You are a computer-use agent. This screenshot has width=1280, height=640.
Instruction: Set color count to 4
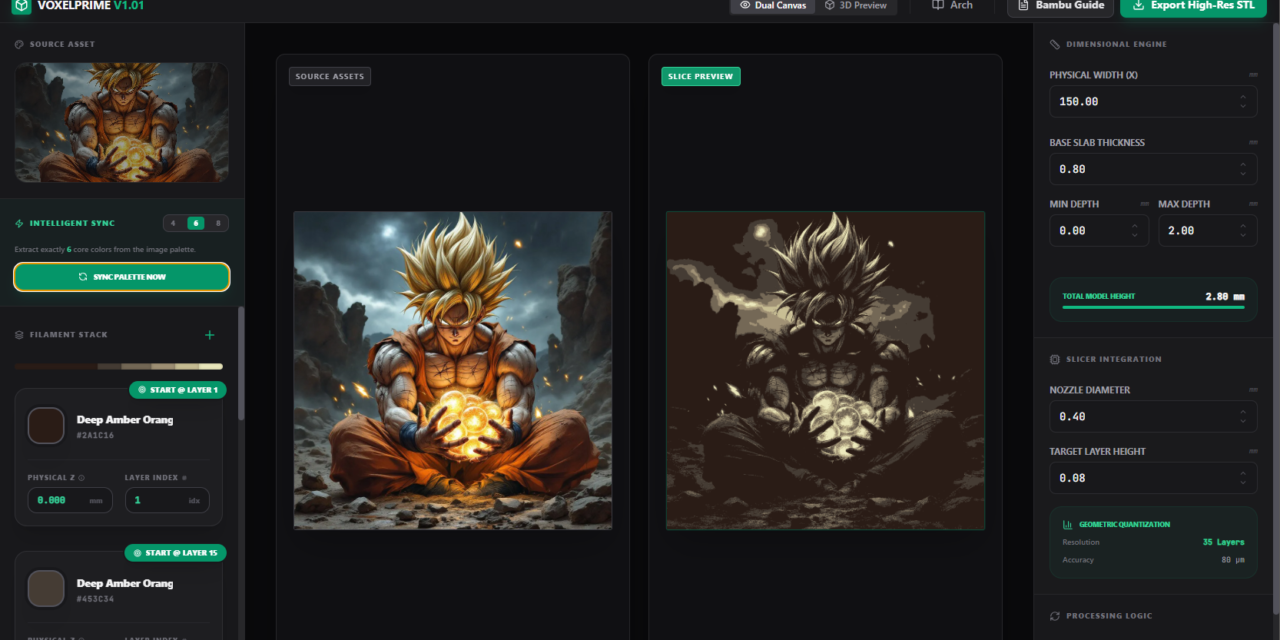(173, 223)
